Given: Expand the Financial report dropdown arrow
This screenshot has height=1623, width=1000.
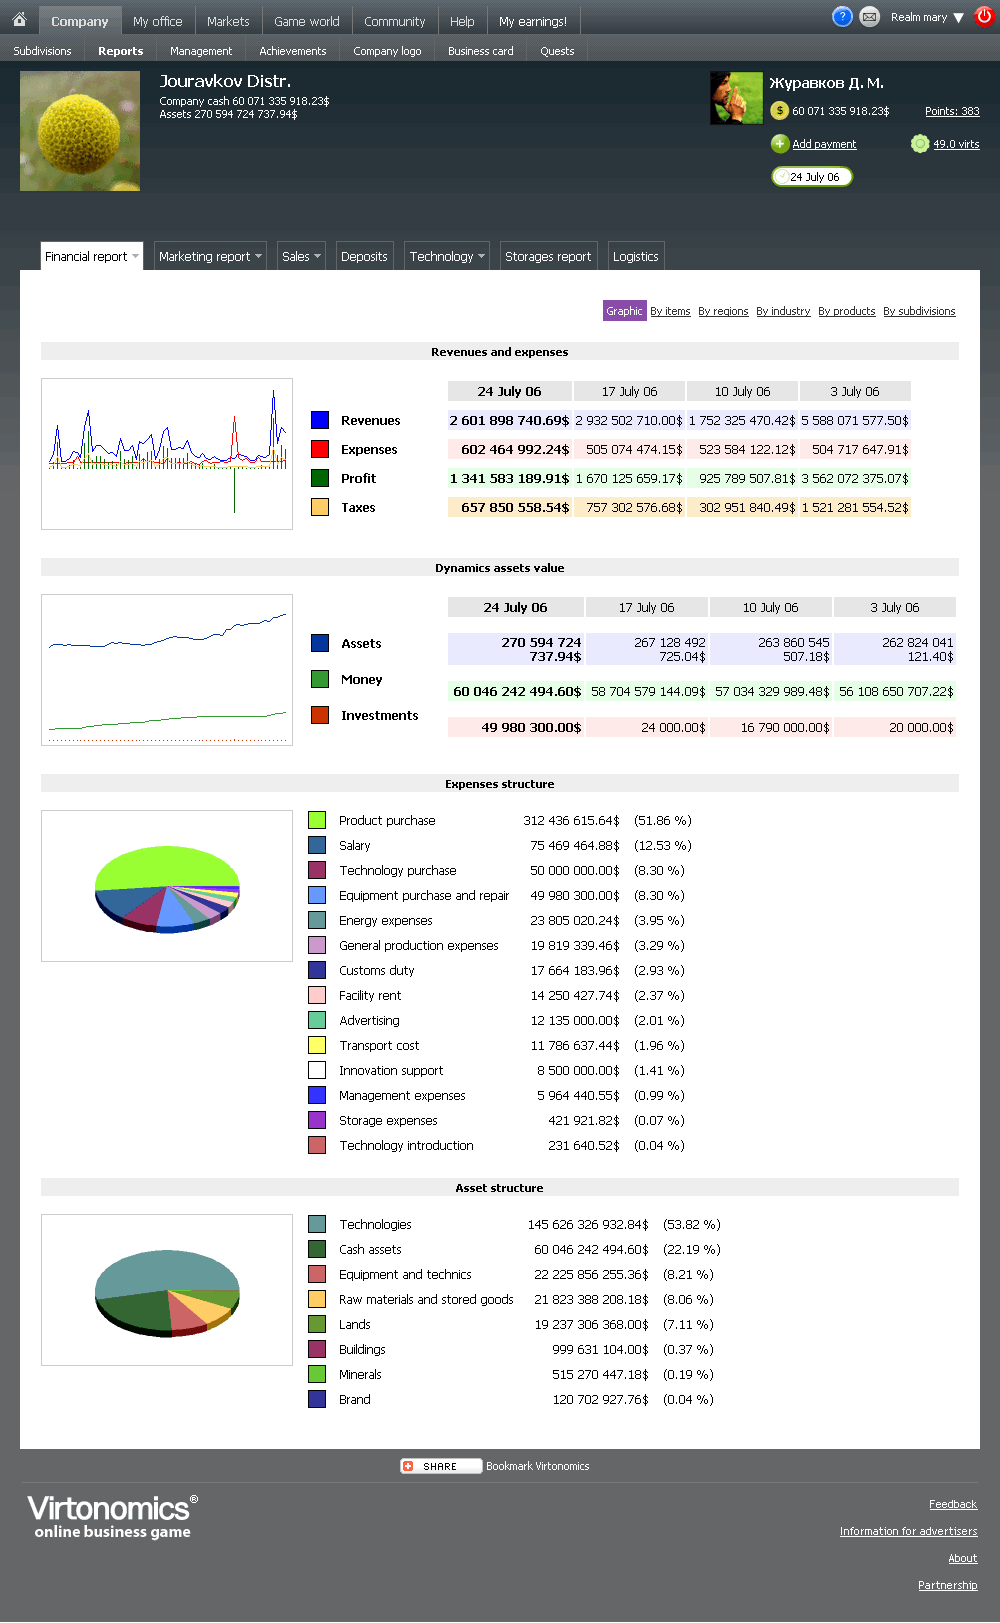Looking at the screenshot, I should pyautogui.click(x=135, y=257).
